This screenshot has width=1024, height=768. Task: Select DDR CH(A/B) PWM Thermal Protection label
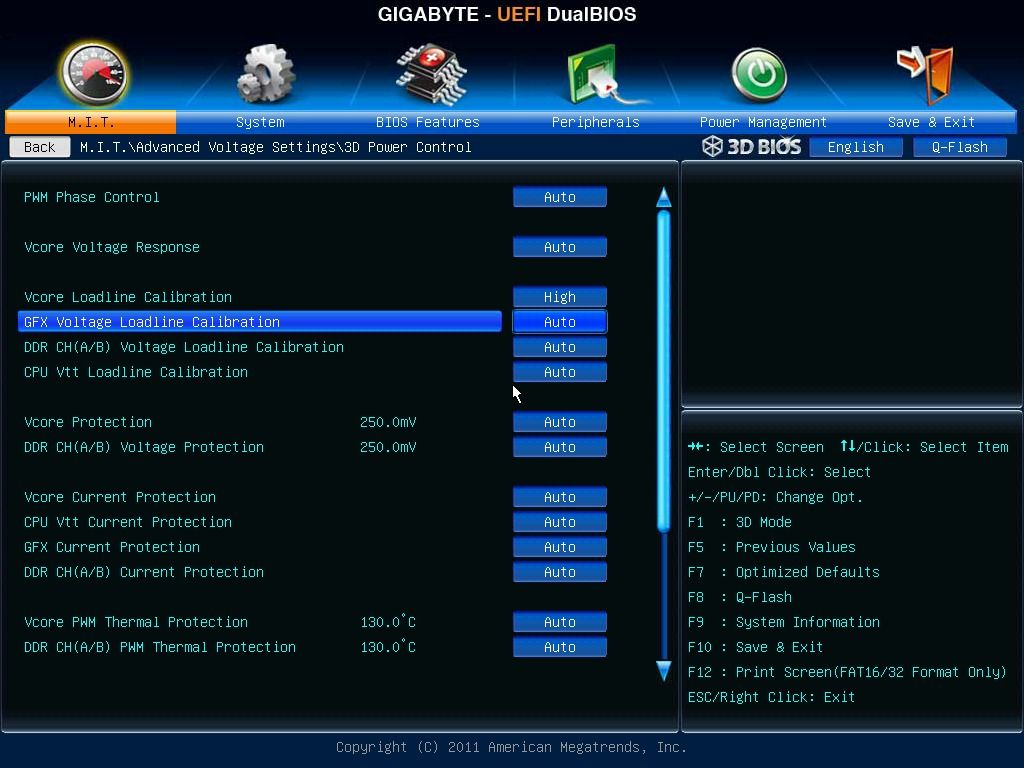click(x=160, y=647)
